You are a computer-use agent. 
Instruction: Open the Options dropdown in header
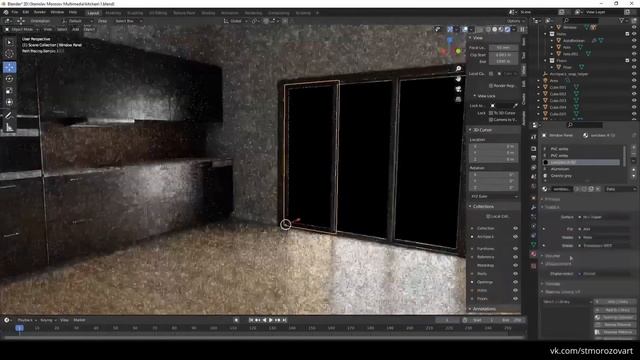(x=515, y=21)
